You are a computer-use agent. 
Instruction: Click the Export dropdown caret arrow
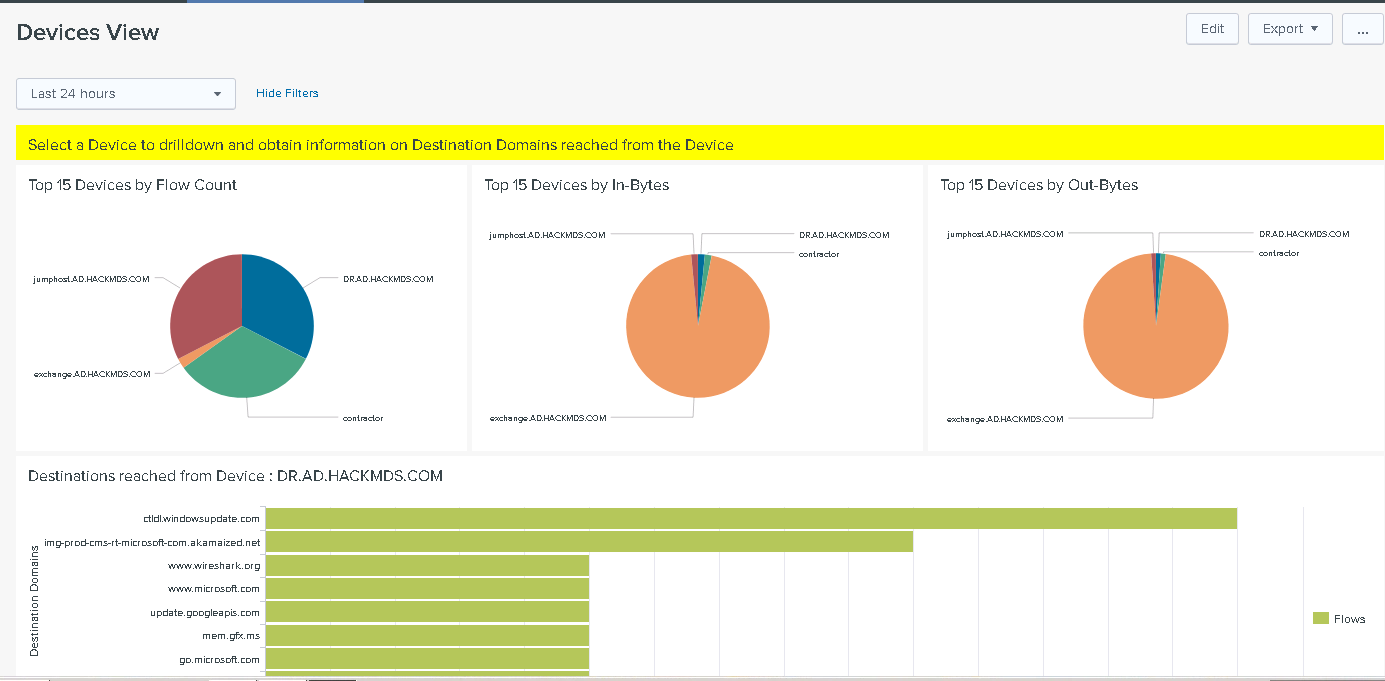[1313, 29]
